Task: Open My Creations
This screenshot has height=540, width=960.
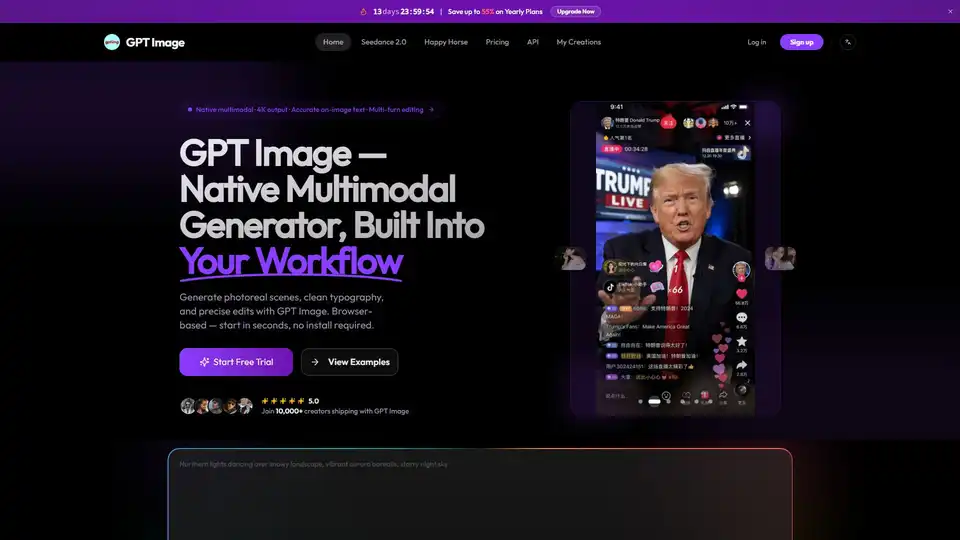Action: click(x=579, y=42)
